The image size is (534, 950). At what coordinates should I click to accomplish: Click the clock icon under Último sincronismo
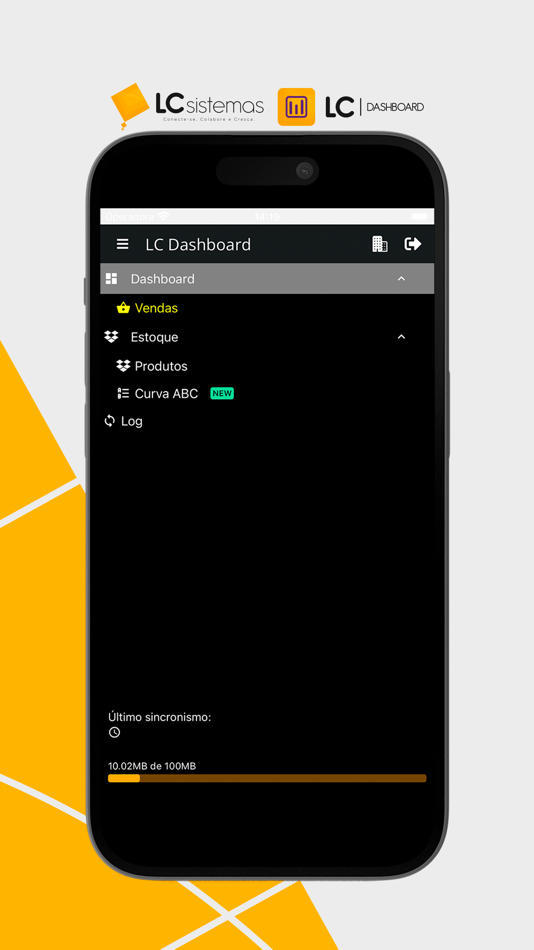(115, 732)
